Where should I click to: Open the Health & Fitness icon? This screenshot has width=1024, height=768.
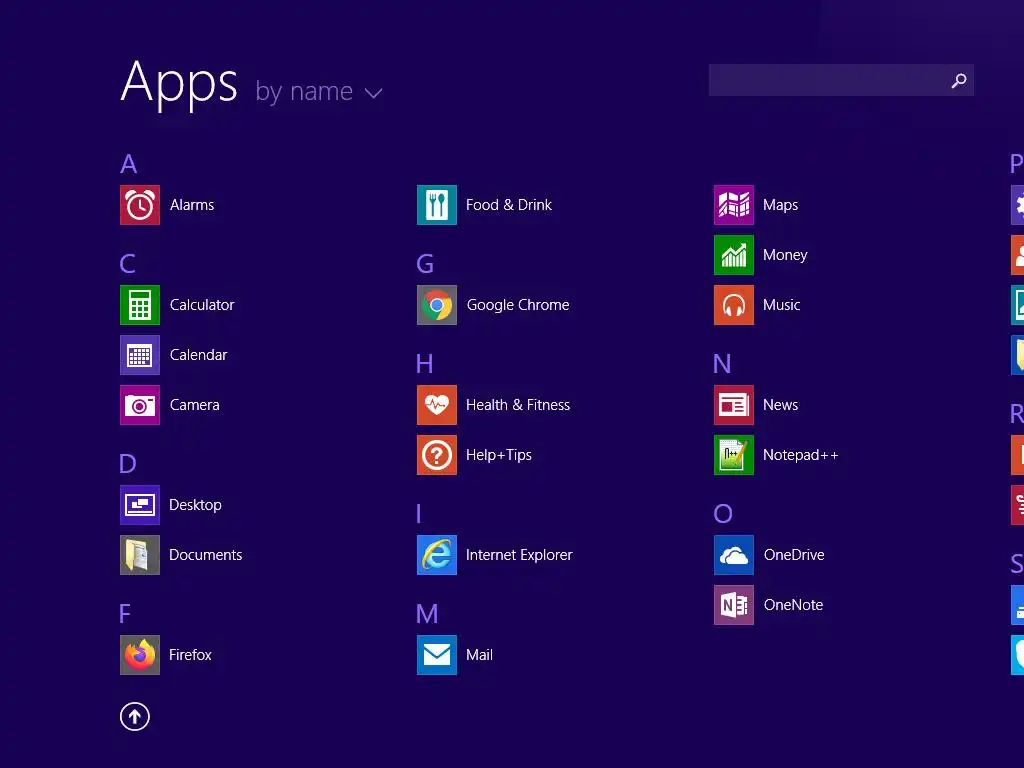(x=437, y=405)
